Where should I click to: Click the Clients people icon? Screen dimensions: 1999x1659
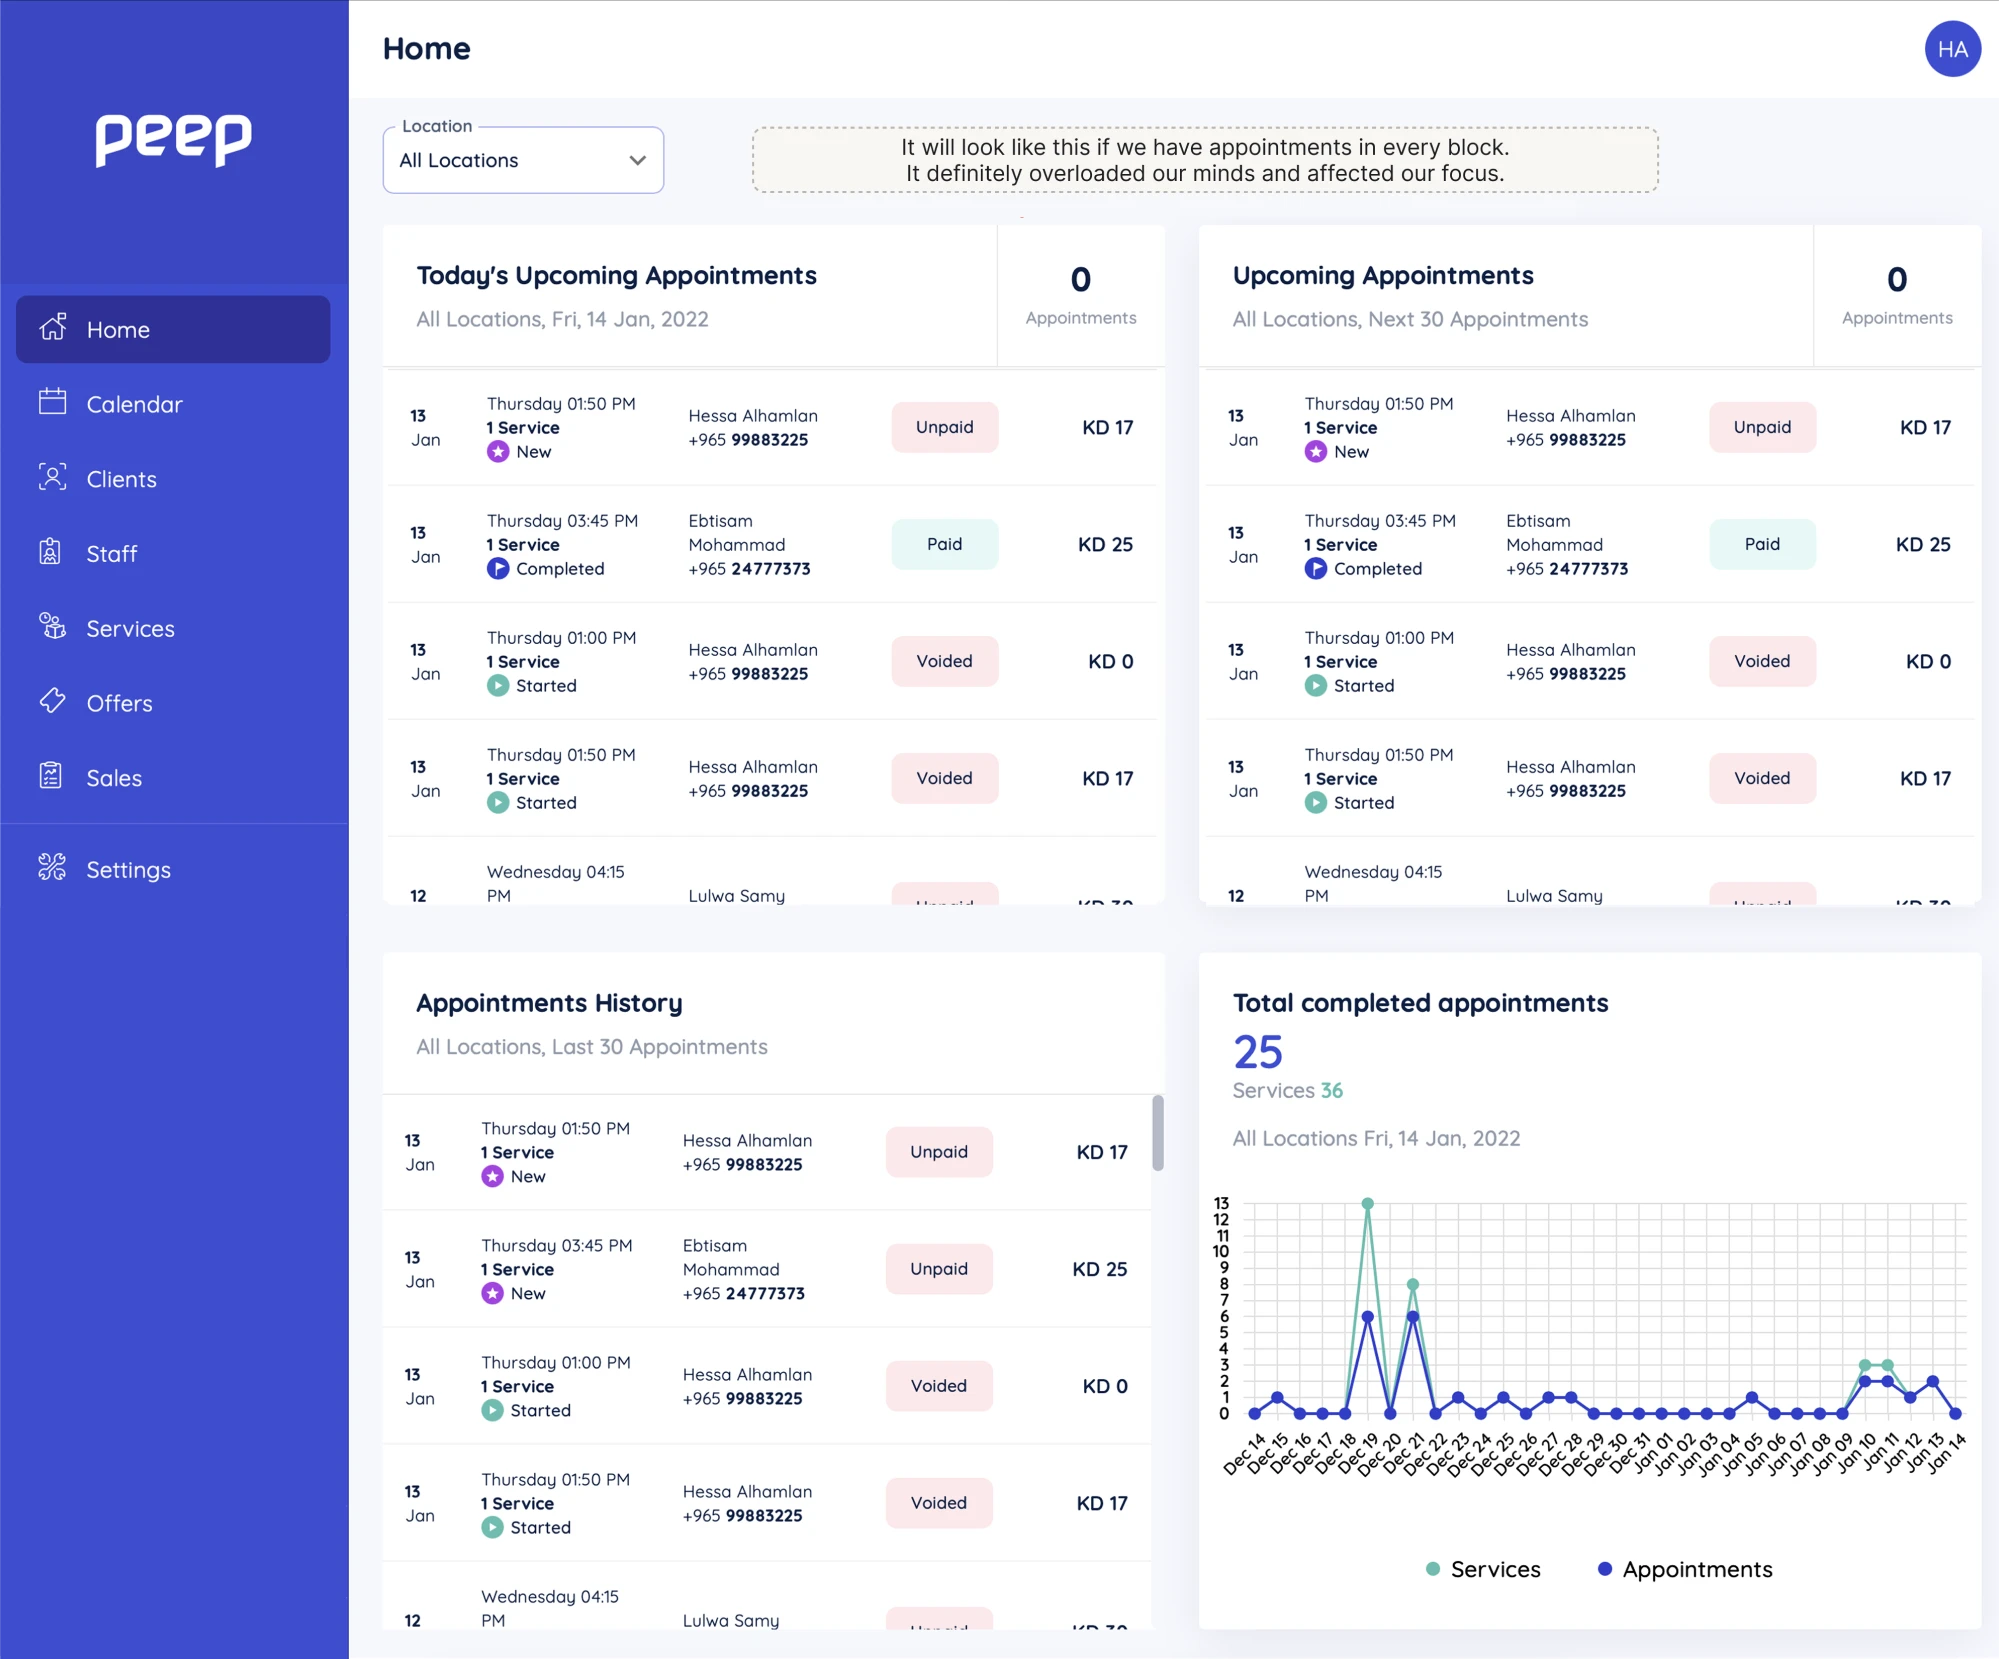[53, 478]
